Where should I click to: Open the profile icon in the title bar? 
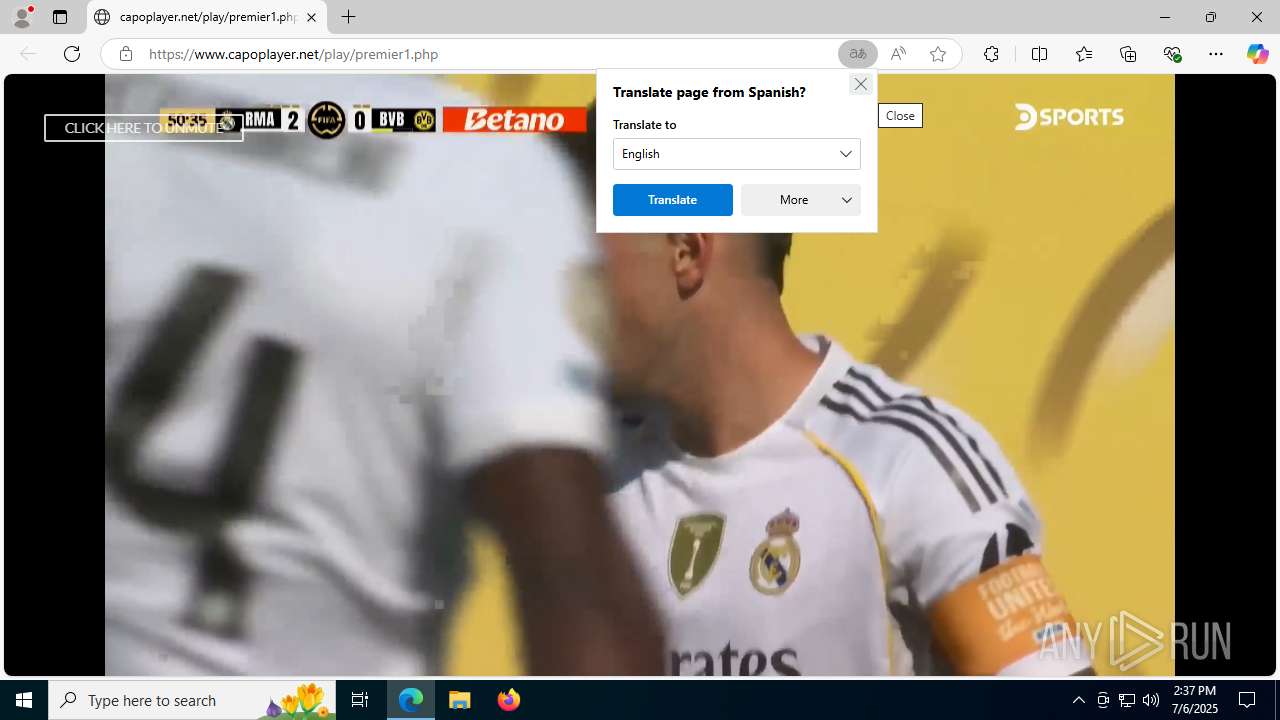[x=22, y=17]
